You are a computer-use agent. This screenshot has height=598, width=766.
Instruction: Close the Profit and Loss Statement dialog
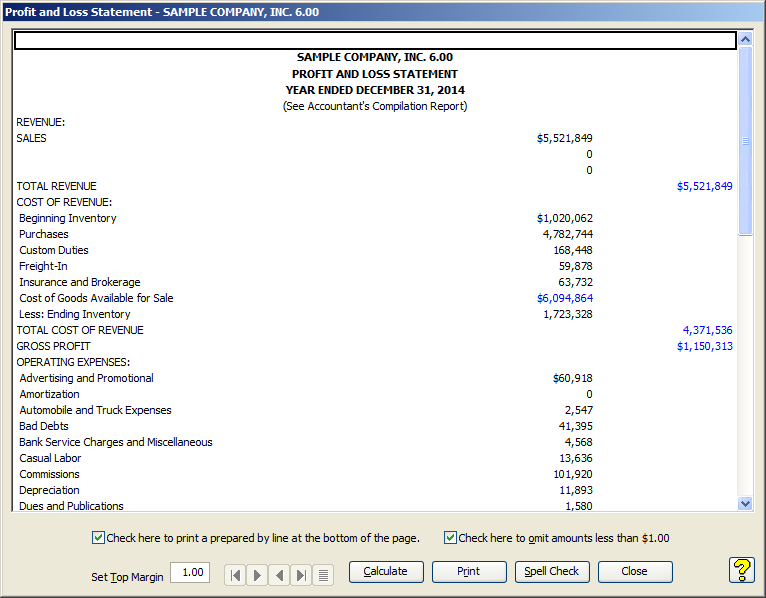(634, 572)
